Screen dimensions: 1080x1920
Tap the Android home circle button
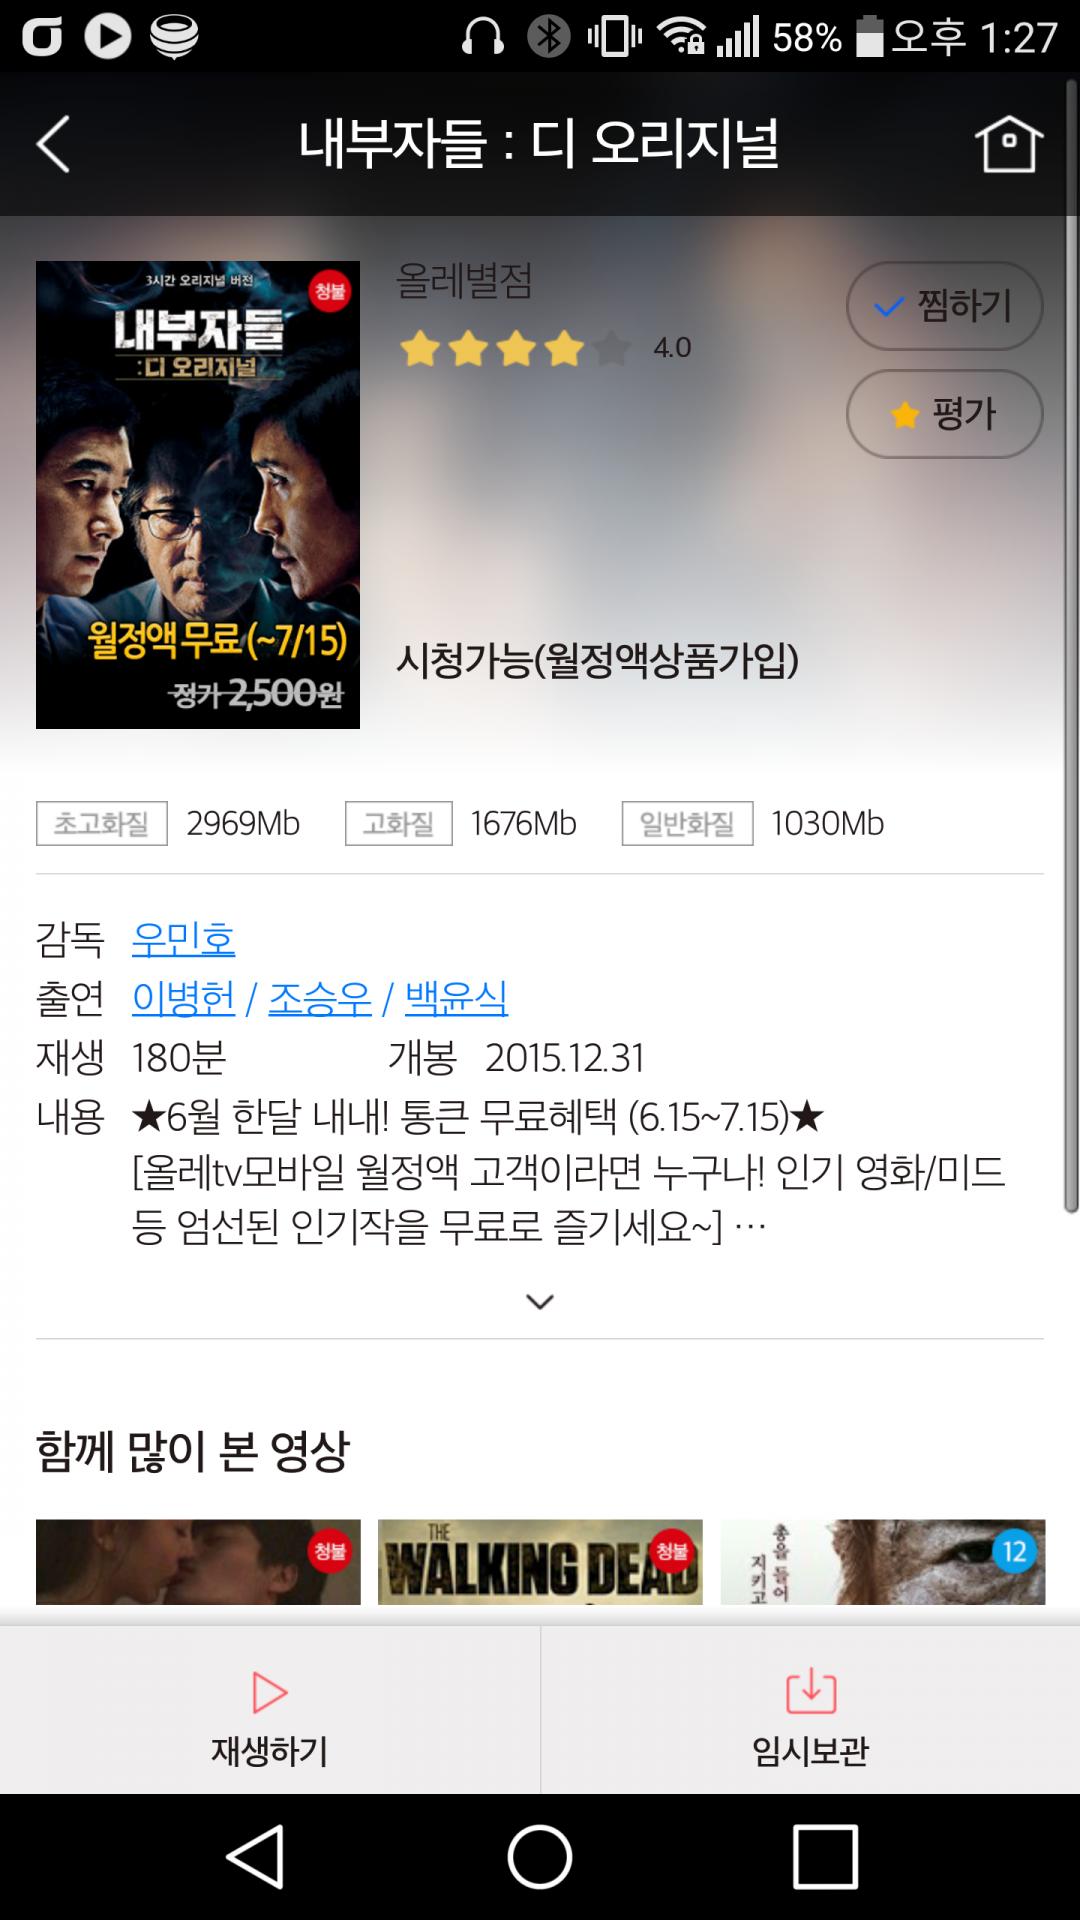tap(540, 1856)
